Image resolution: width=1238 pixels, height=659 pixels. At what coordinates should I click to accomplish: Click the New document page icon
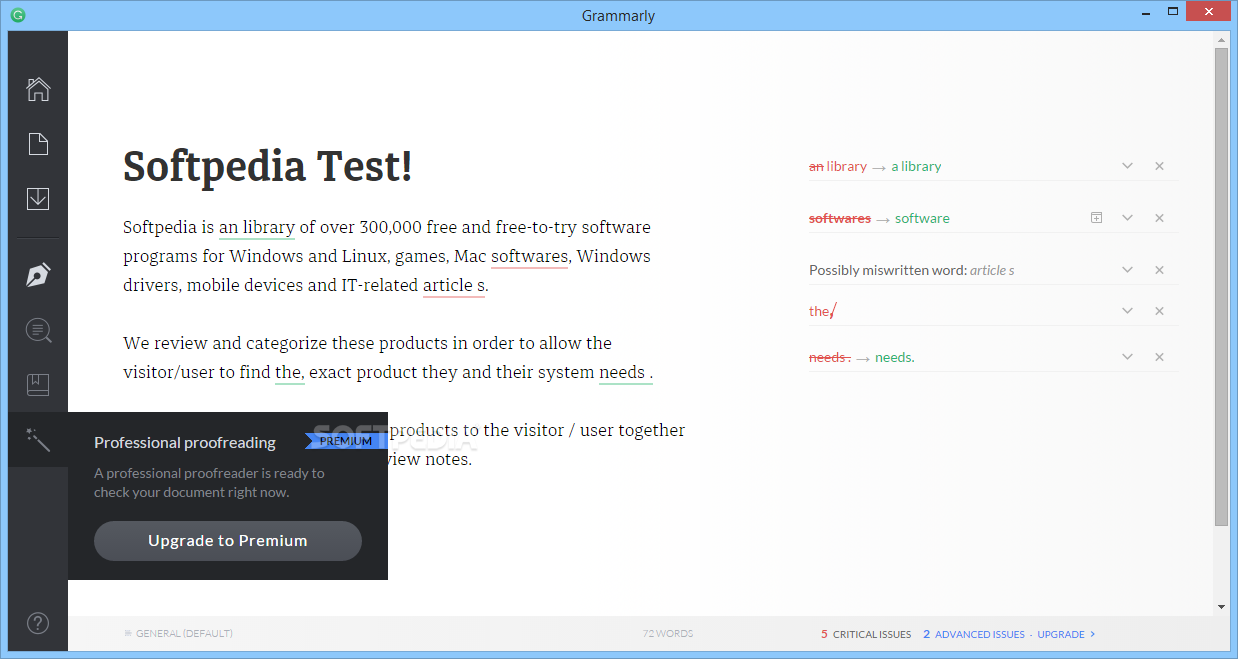click(38, 144)
